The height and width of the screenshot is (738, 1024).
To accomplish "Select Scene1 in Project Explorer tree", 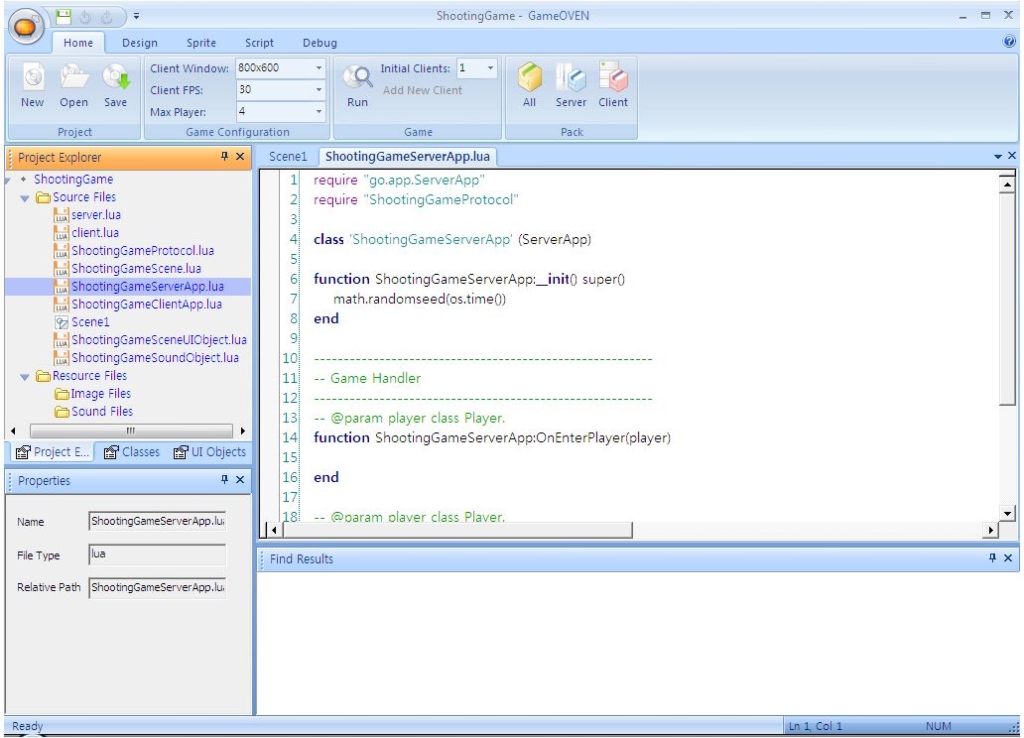I will 90,322.
